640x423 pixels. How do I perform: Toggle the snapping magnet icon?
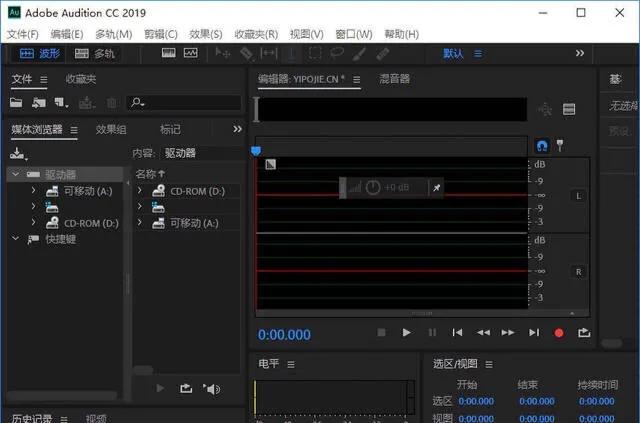(x=541, y=146)
